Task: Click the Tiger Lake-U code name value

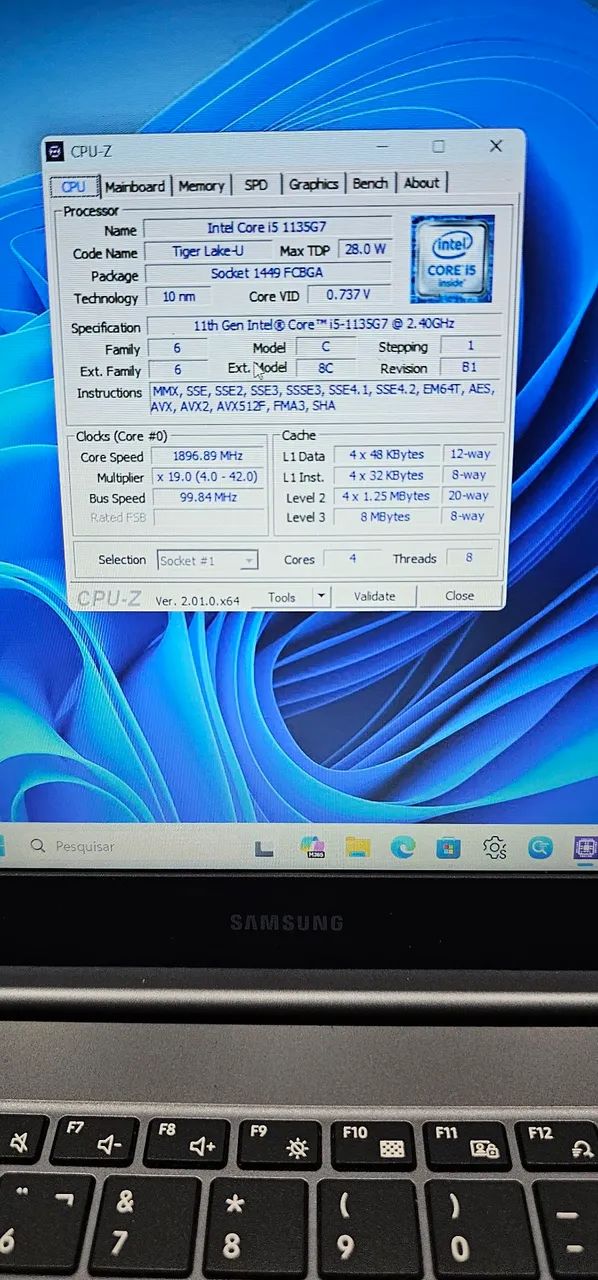Action: click(208, 251)
